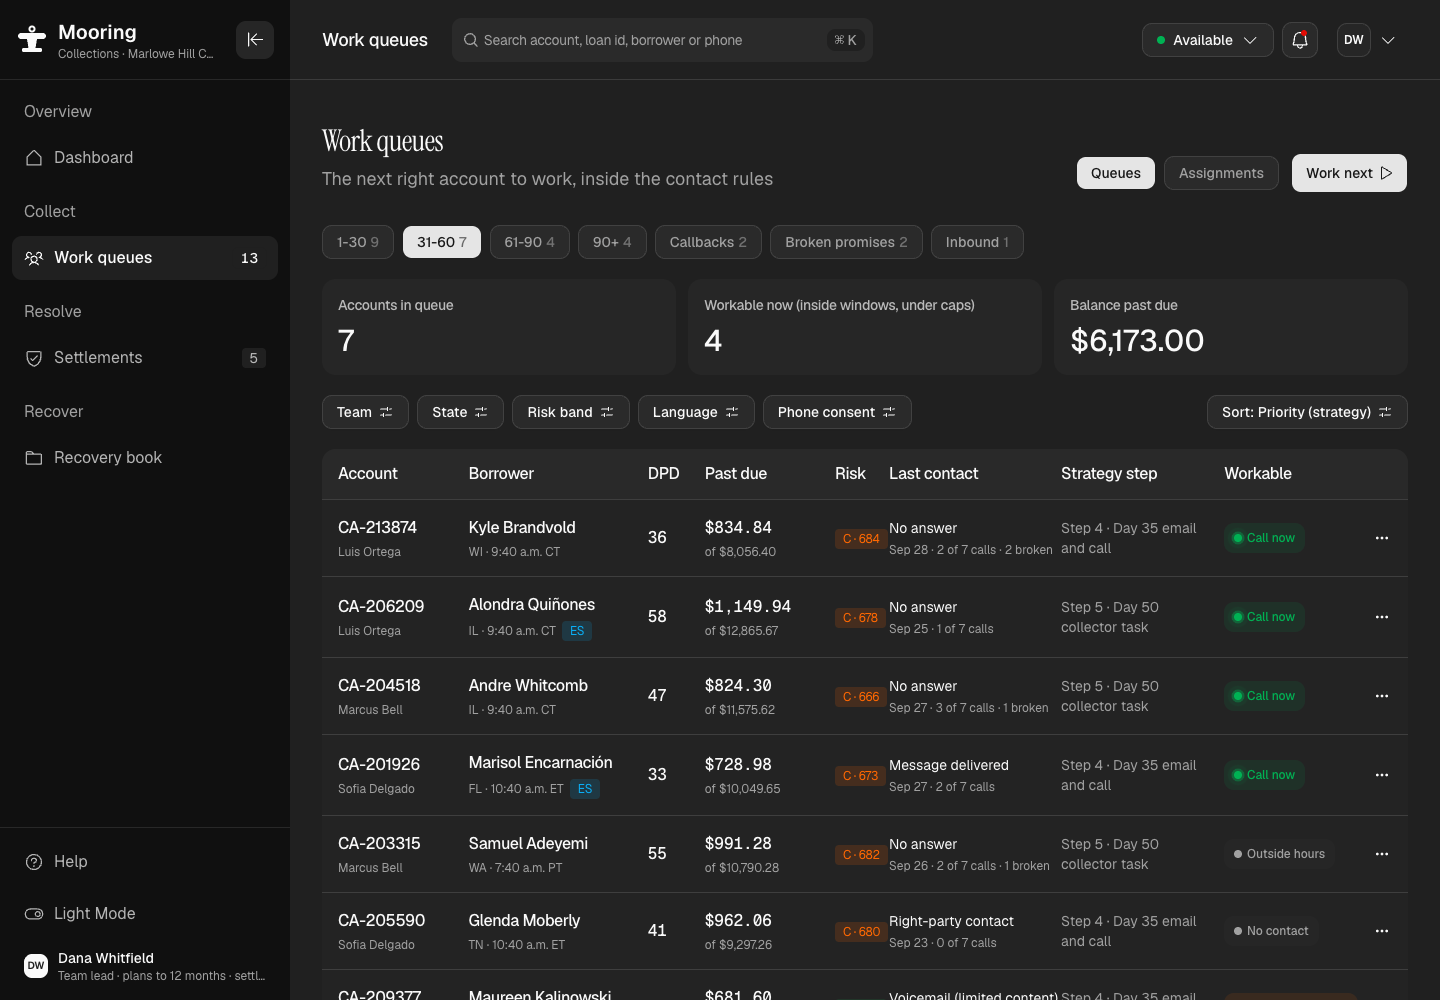The width and height of the screenshot is (1440, 1000).
Task: Select Work queues in sidebar
Action: (x=145, y=258)
